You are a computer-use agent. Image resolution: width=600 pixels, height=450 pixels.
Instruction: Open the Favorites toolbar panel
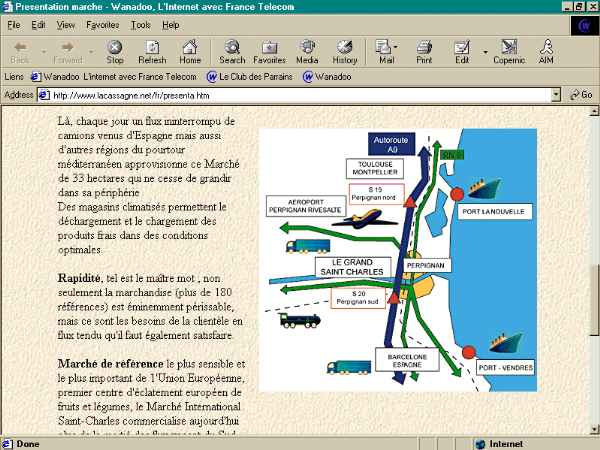point(269,50)
